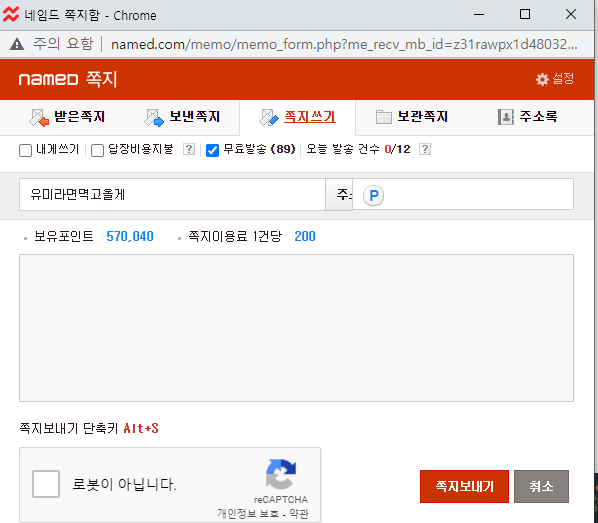The width and height of the screenshot is (598, 523).
Task: Click the saved messages folder icon
Action: pos(384,117)
